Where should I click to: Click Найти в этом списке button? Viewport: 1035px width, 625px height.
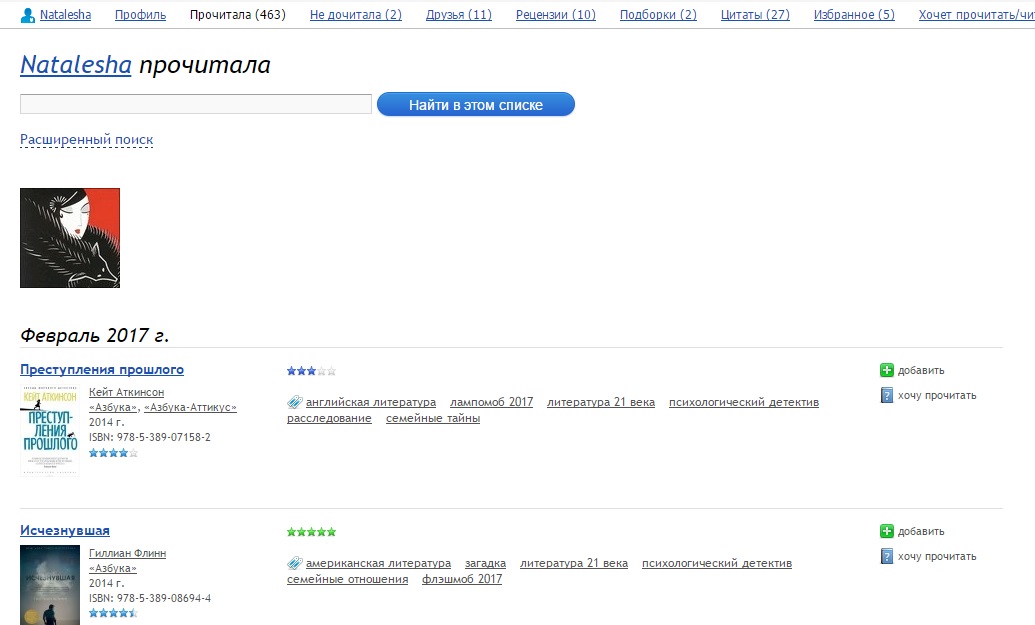[x=476, y=104]
